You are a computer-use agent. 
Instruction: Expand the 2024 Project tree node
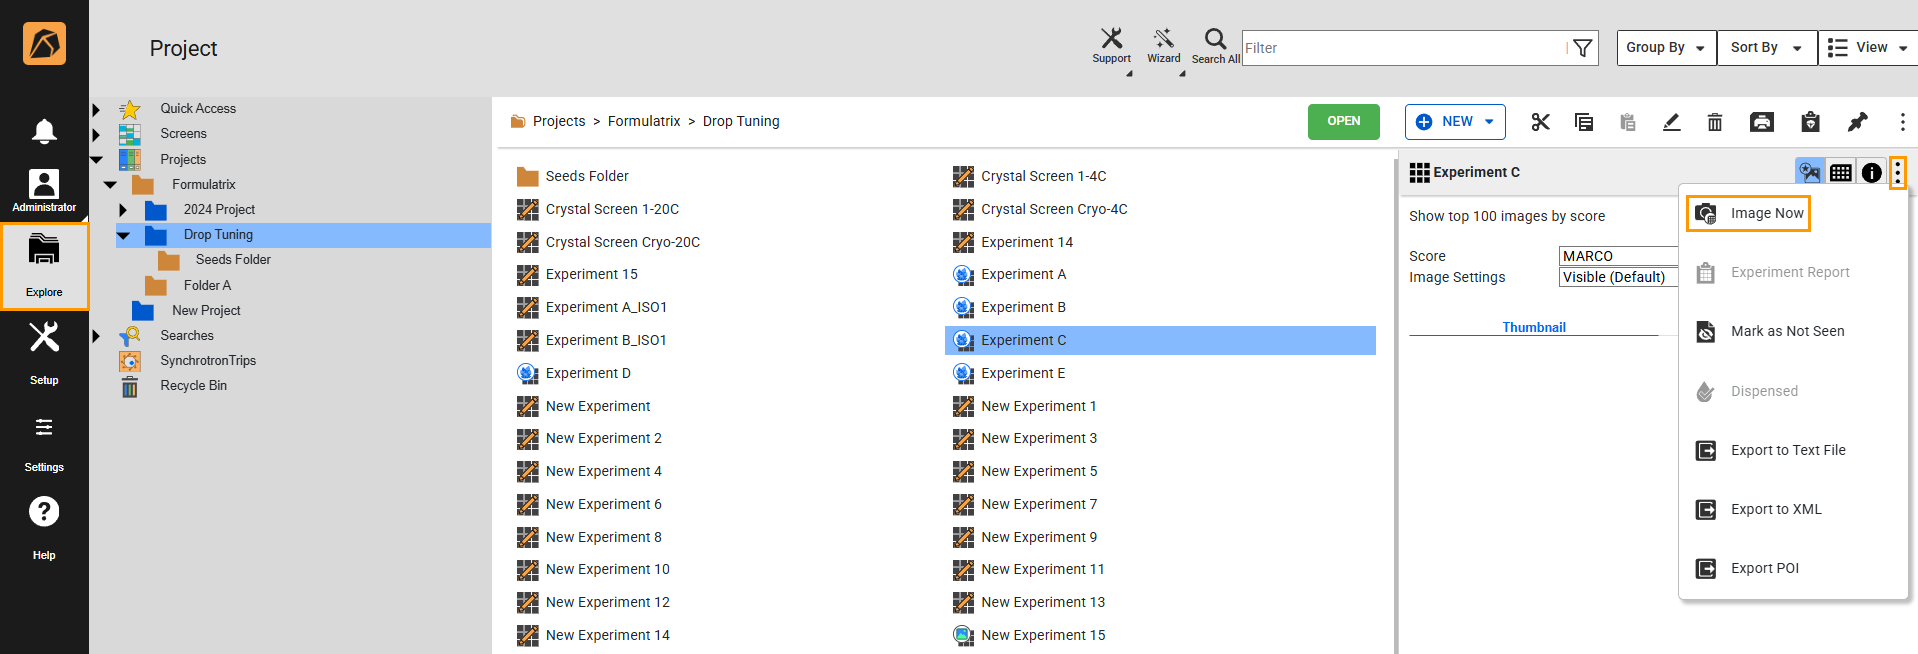coord(123,210)
